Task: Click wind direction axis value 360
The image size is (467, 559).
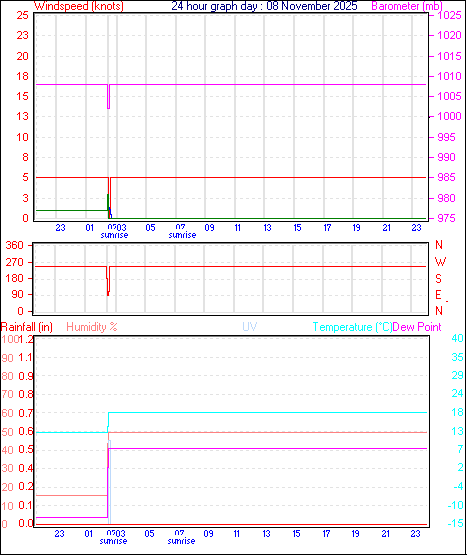Action: coord(14,245)
